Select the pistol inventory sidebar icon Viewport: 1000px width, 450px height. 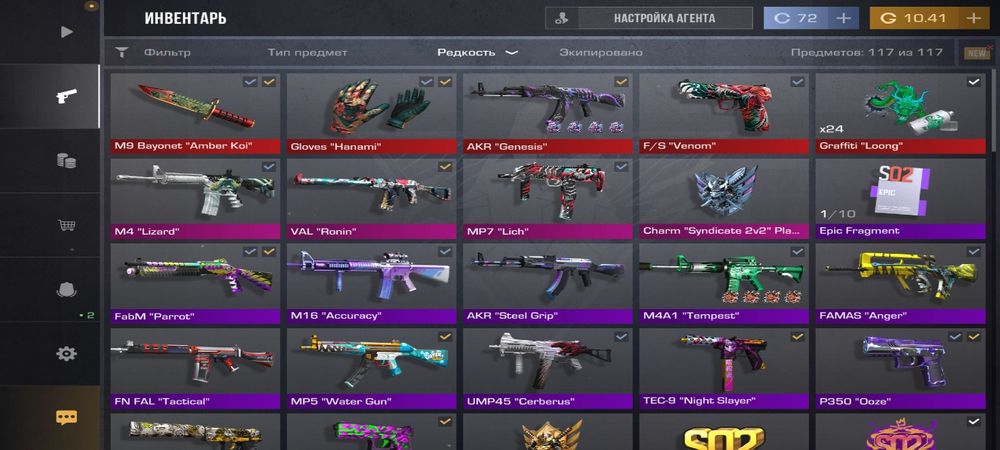point(66,96)
